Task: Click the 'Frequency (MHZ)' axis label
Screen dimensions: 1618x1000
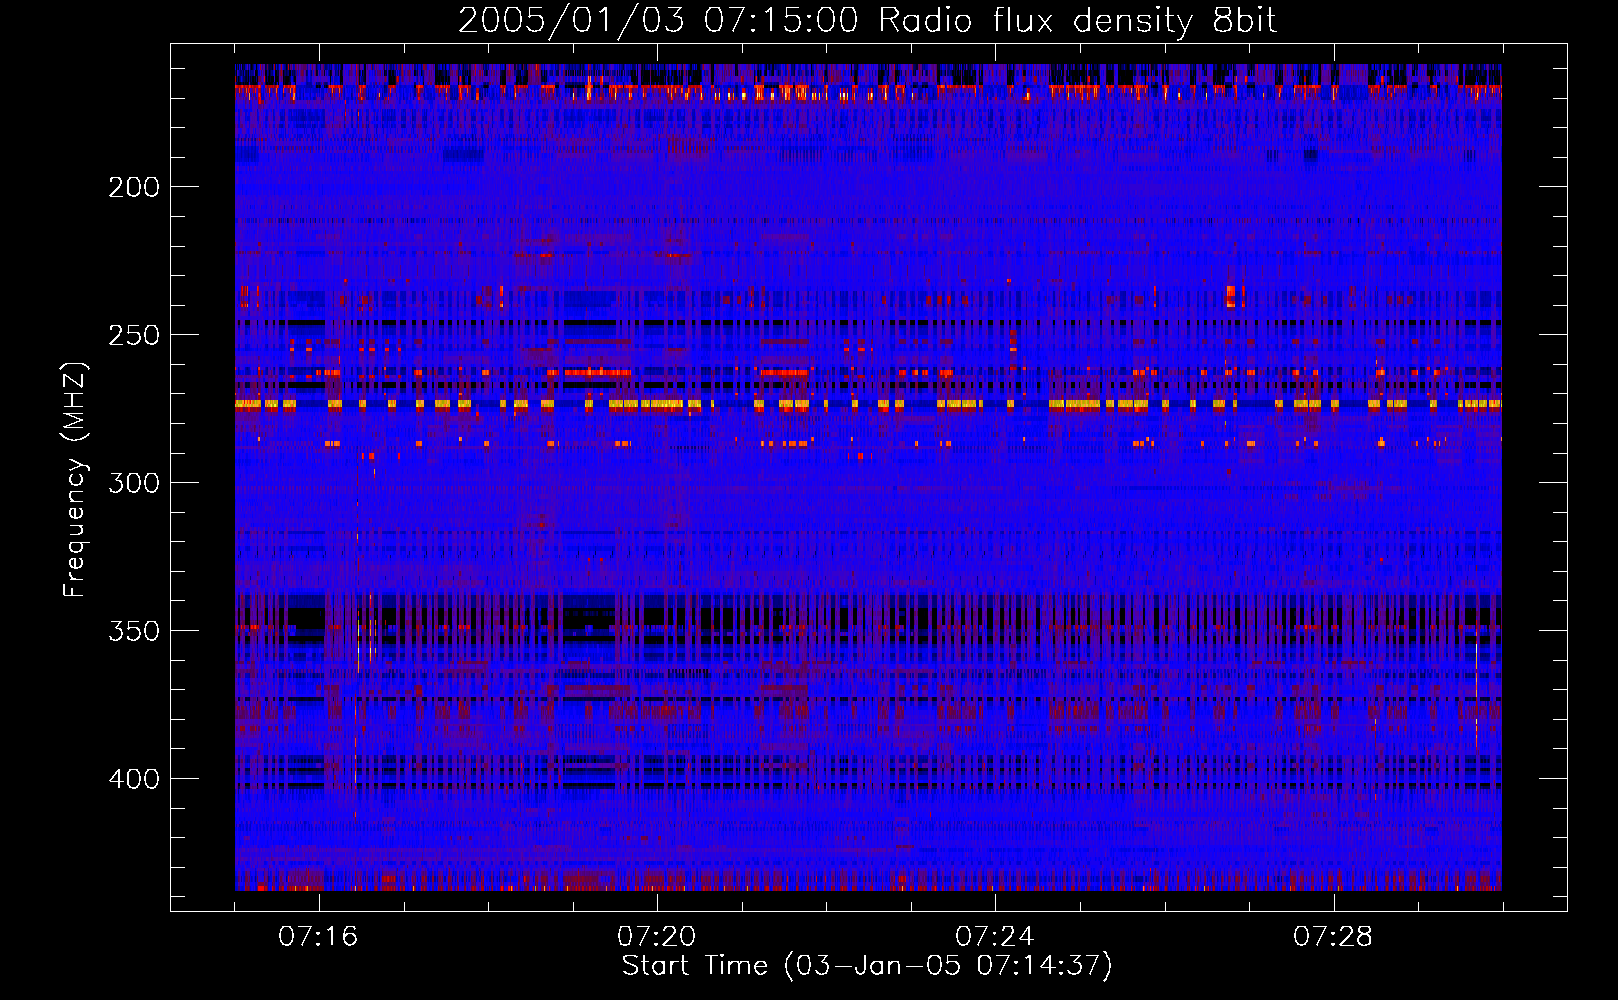Action: tap(75, 480)
